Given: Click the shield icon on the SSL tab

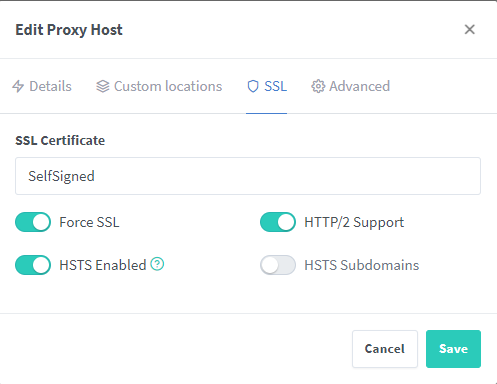Looking at the screenshot, I should tap(253, 86).
